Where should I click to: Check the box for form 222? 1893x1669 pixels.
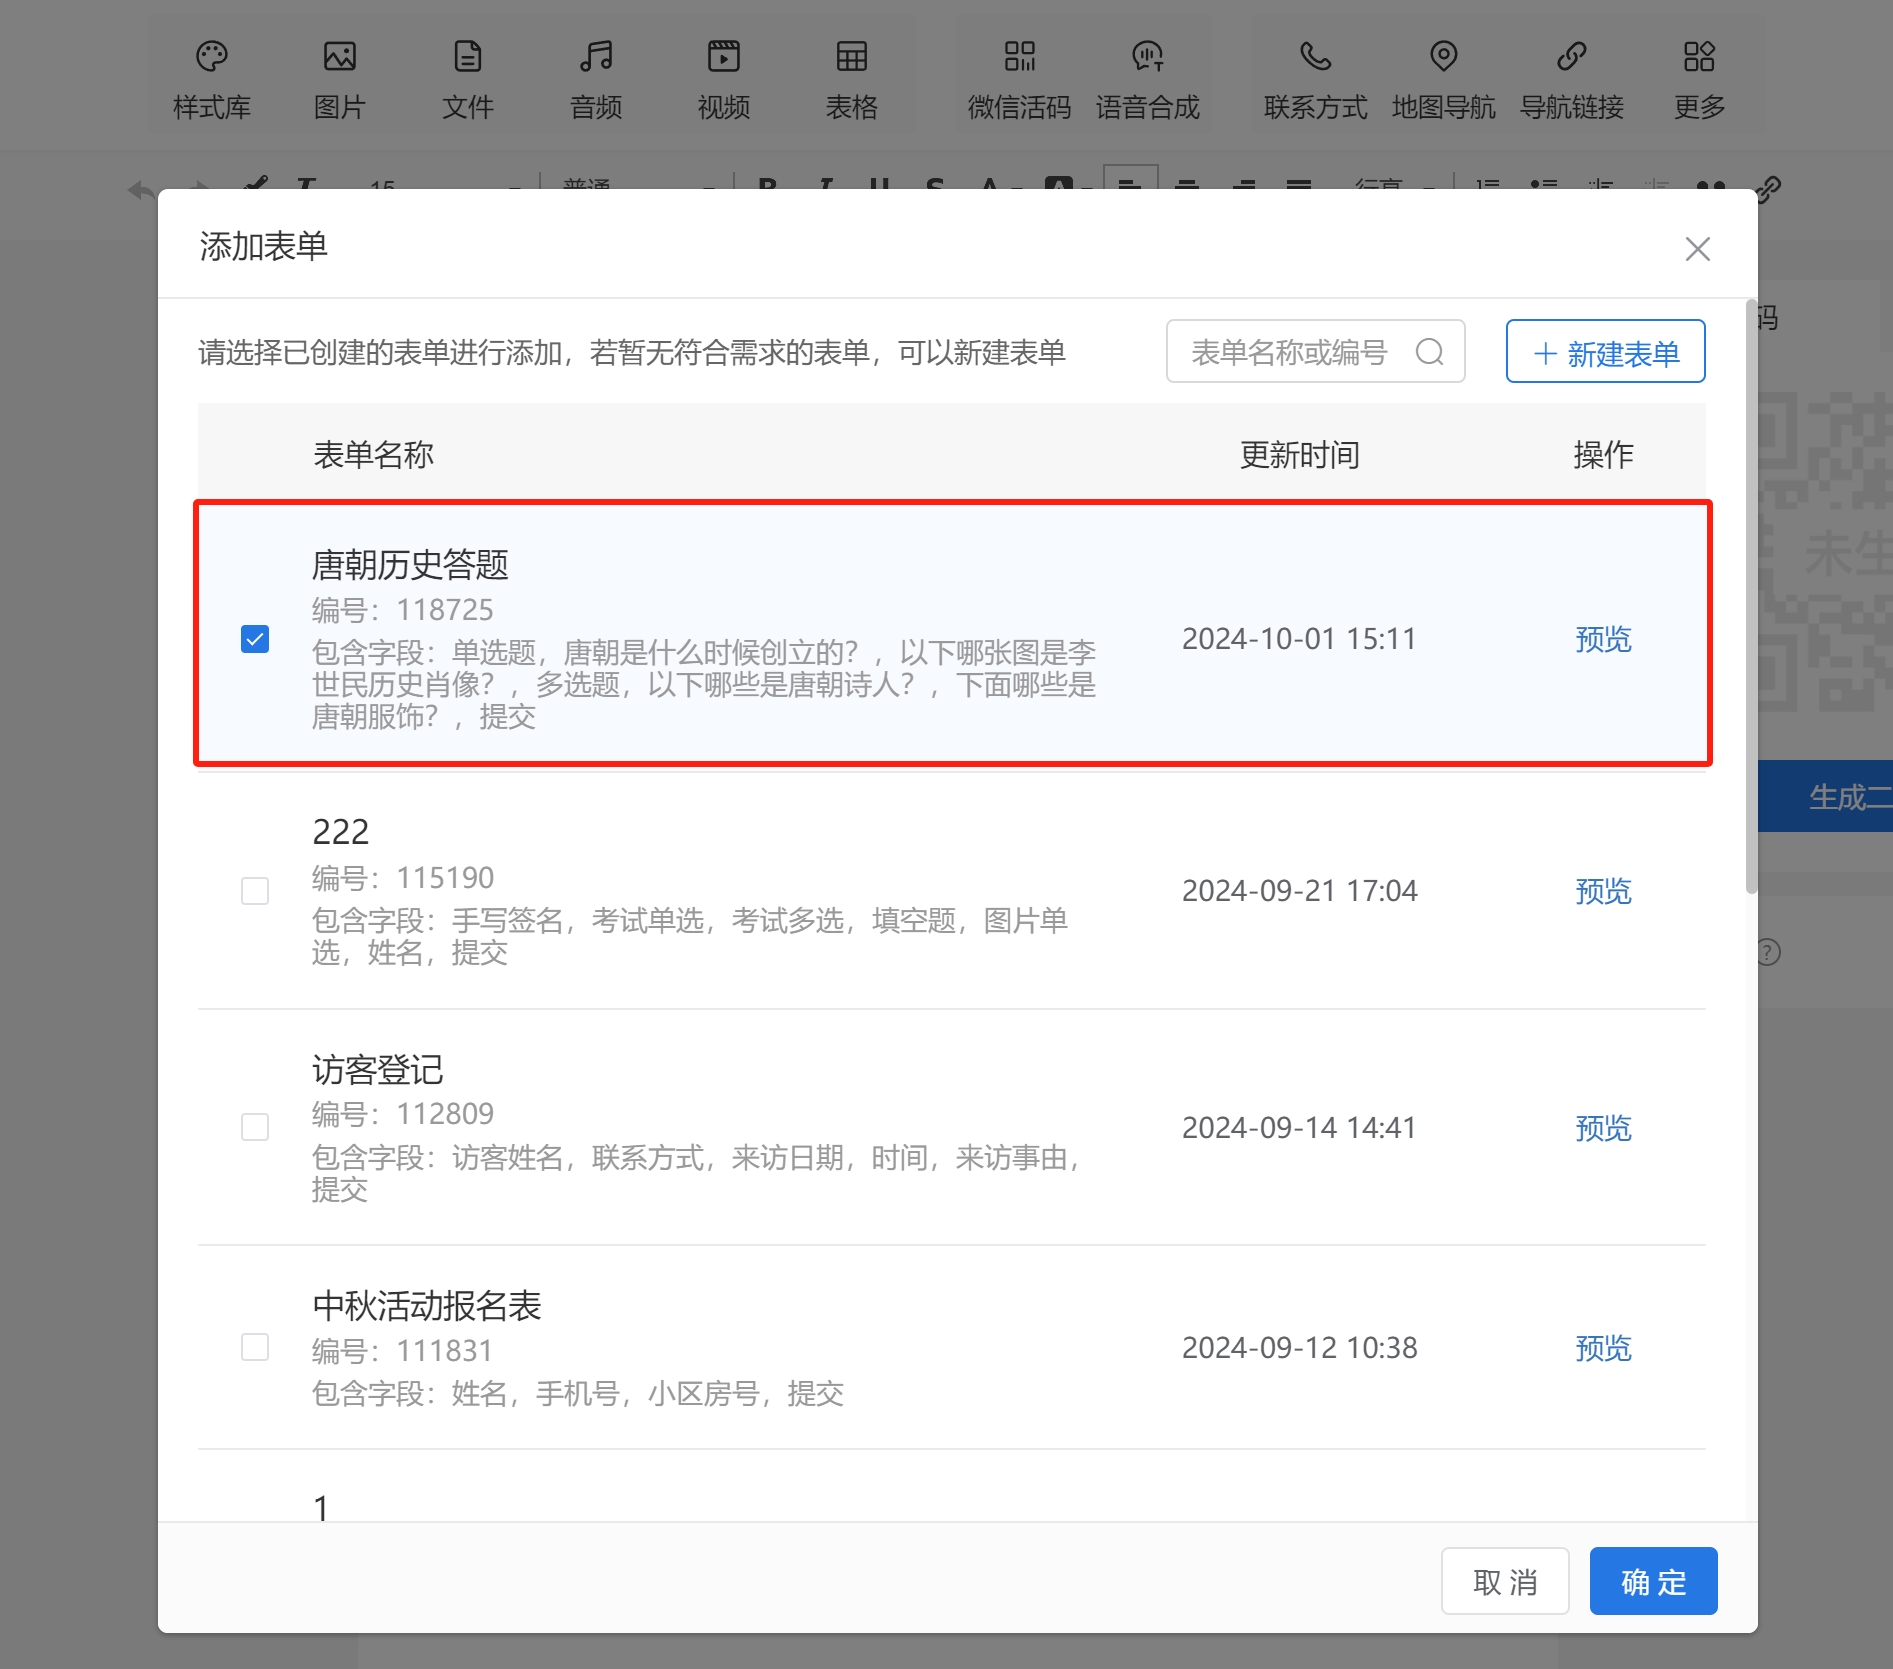pyautogui.click(x=255, y=891)
